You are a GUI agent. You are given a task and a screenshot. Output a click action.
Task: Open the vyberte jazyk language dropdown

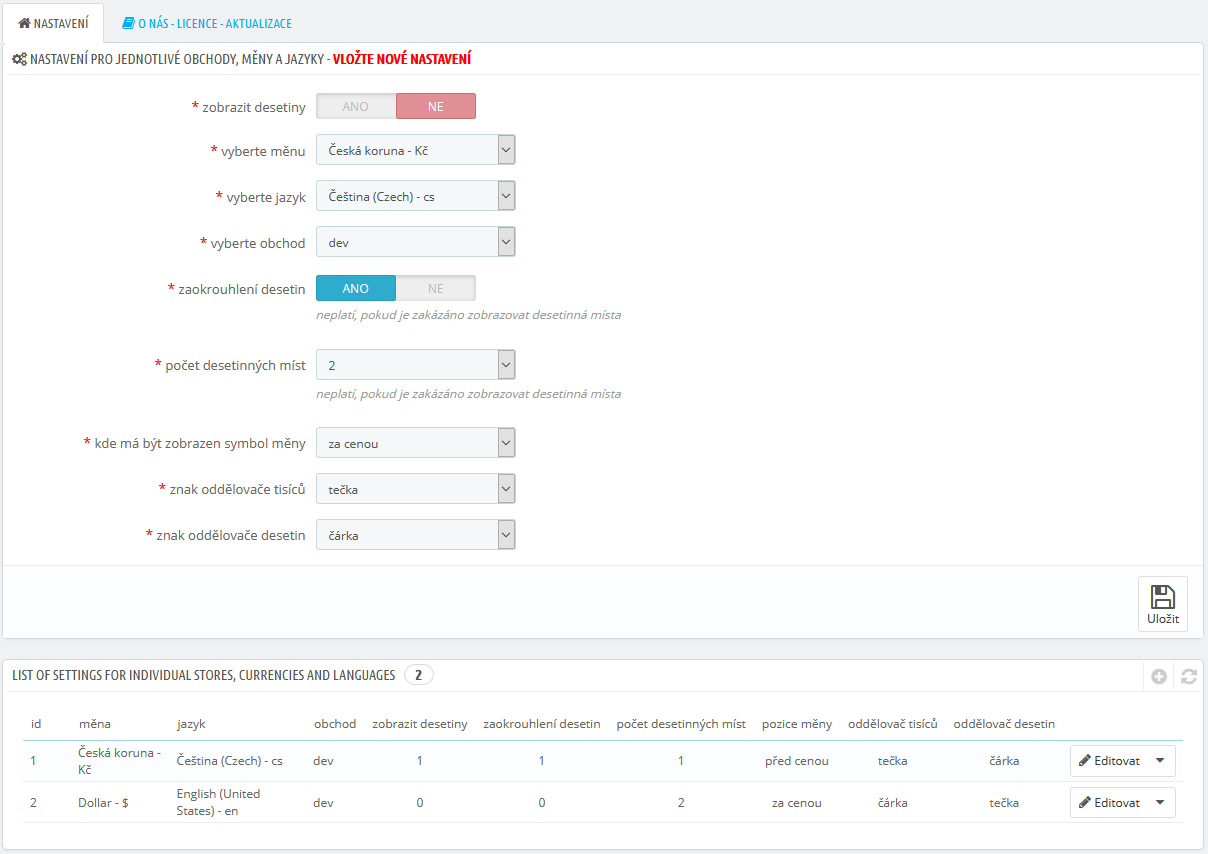(416, 196)
